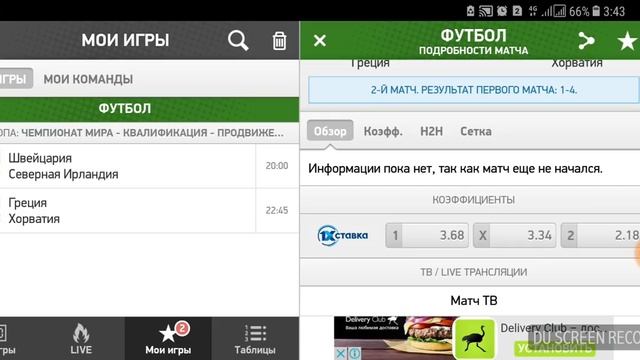Tap the first match result info banner
The image size is (640, 360).
(x=473, y=90)
